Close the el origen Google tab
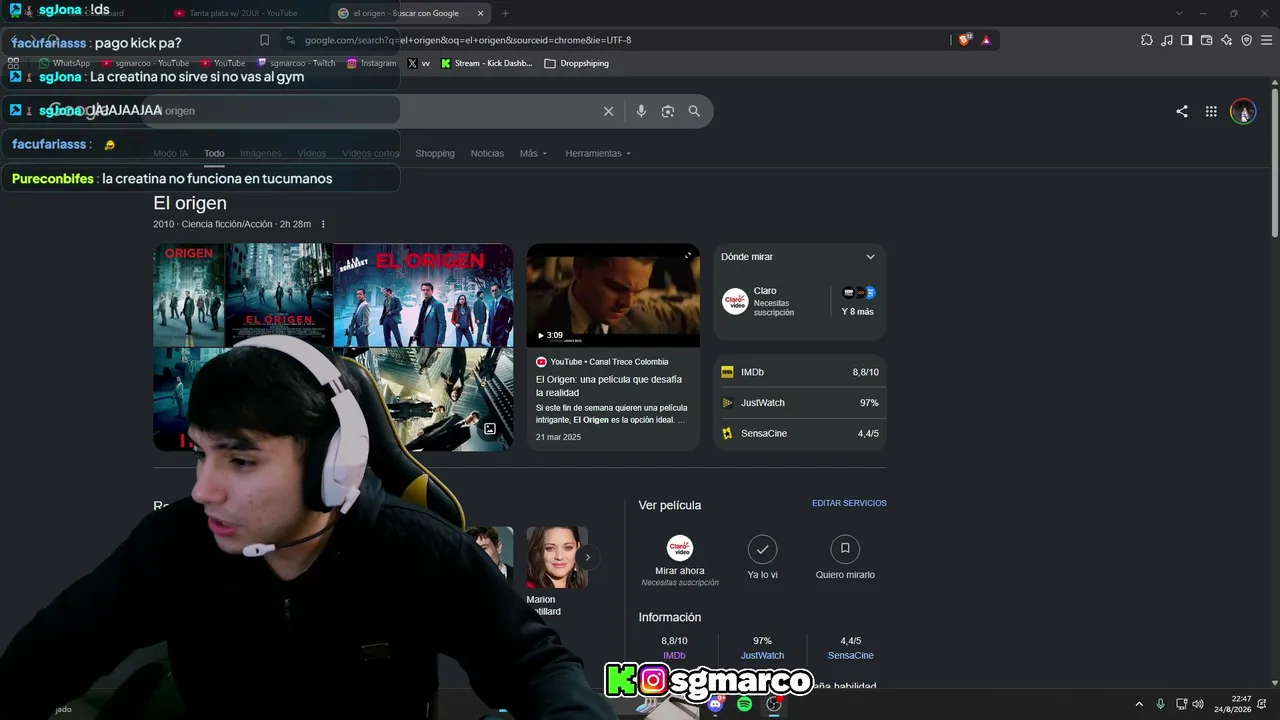Screen dimensions: 1280x720 481,13
